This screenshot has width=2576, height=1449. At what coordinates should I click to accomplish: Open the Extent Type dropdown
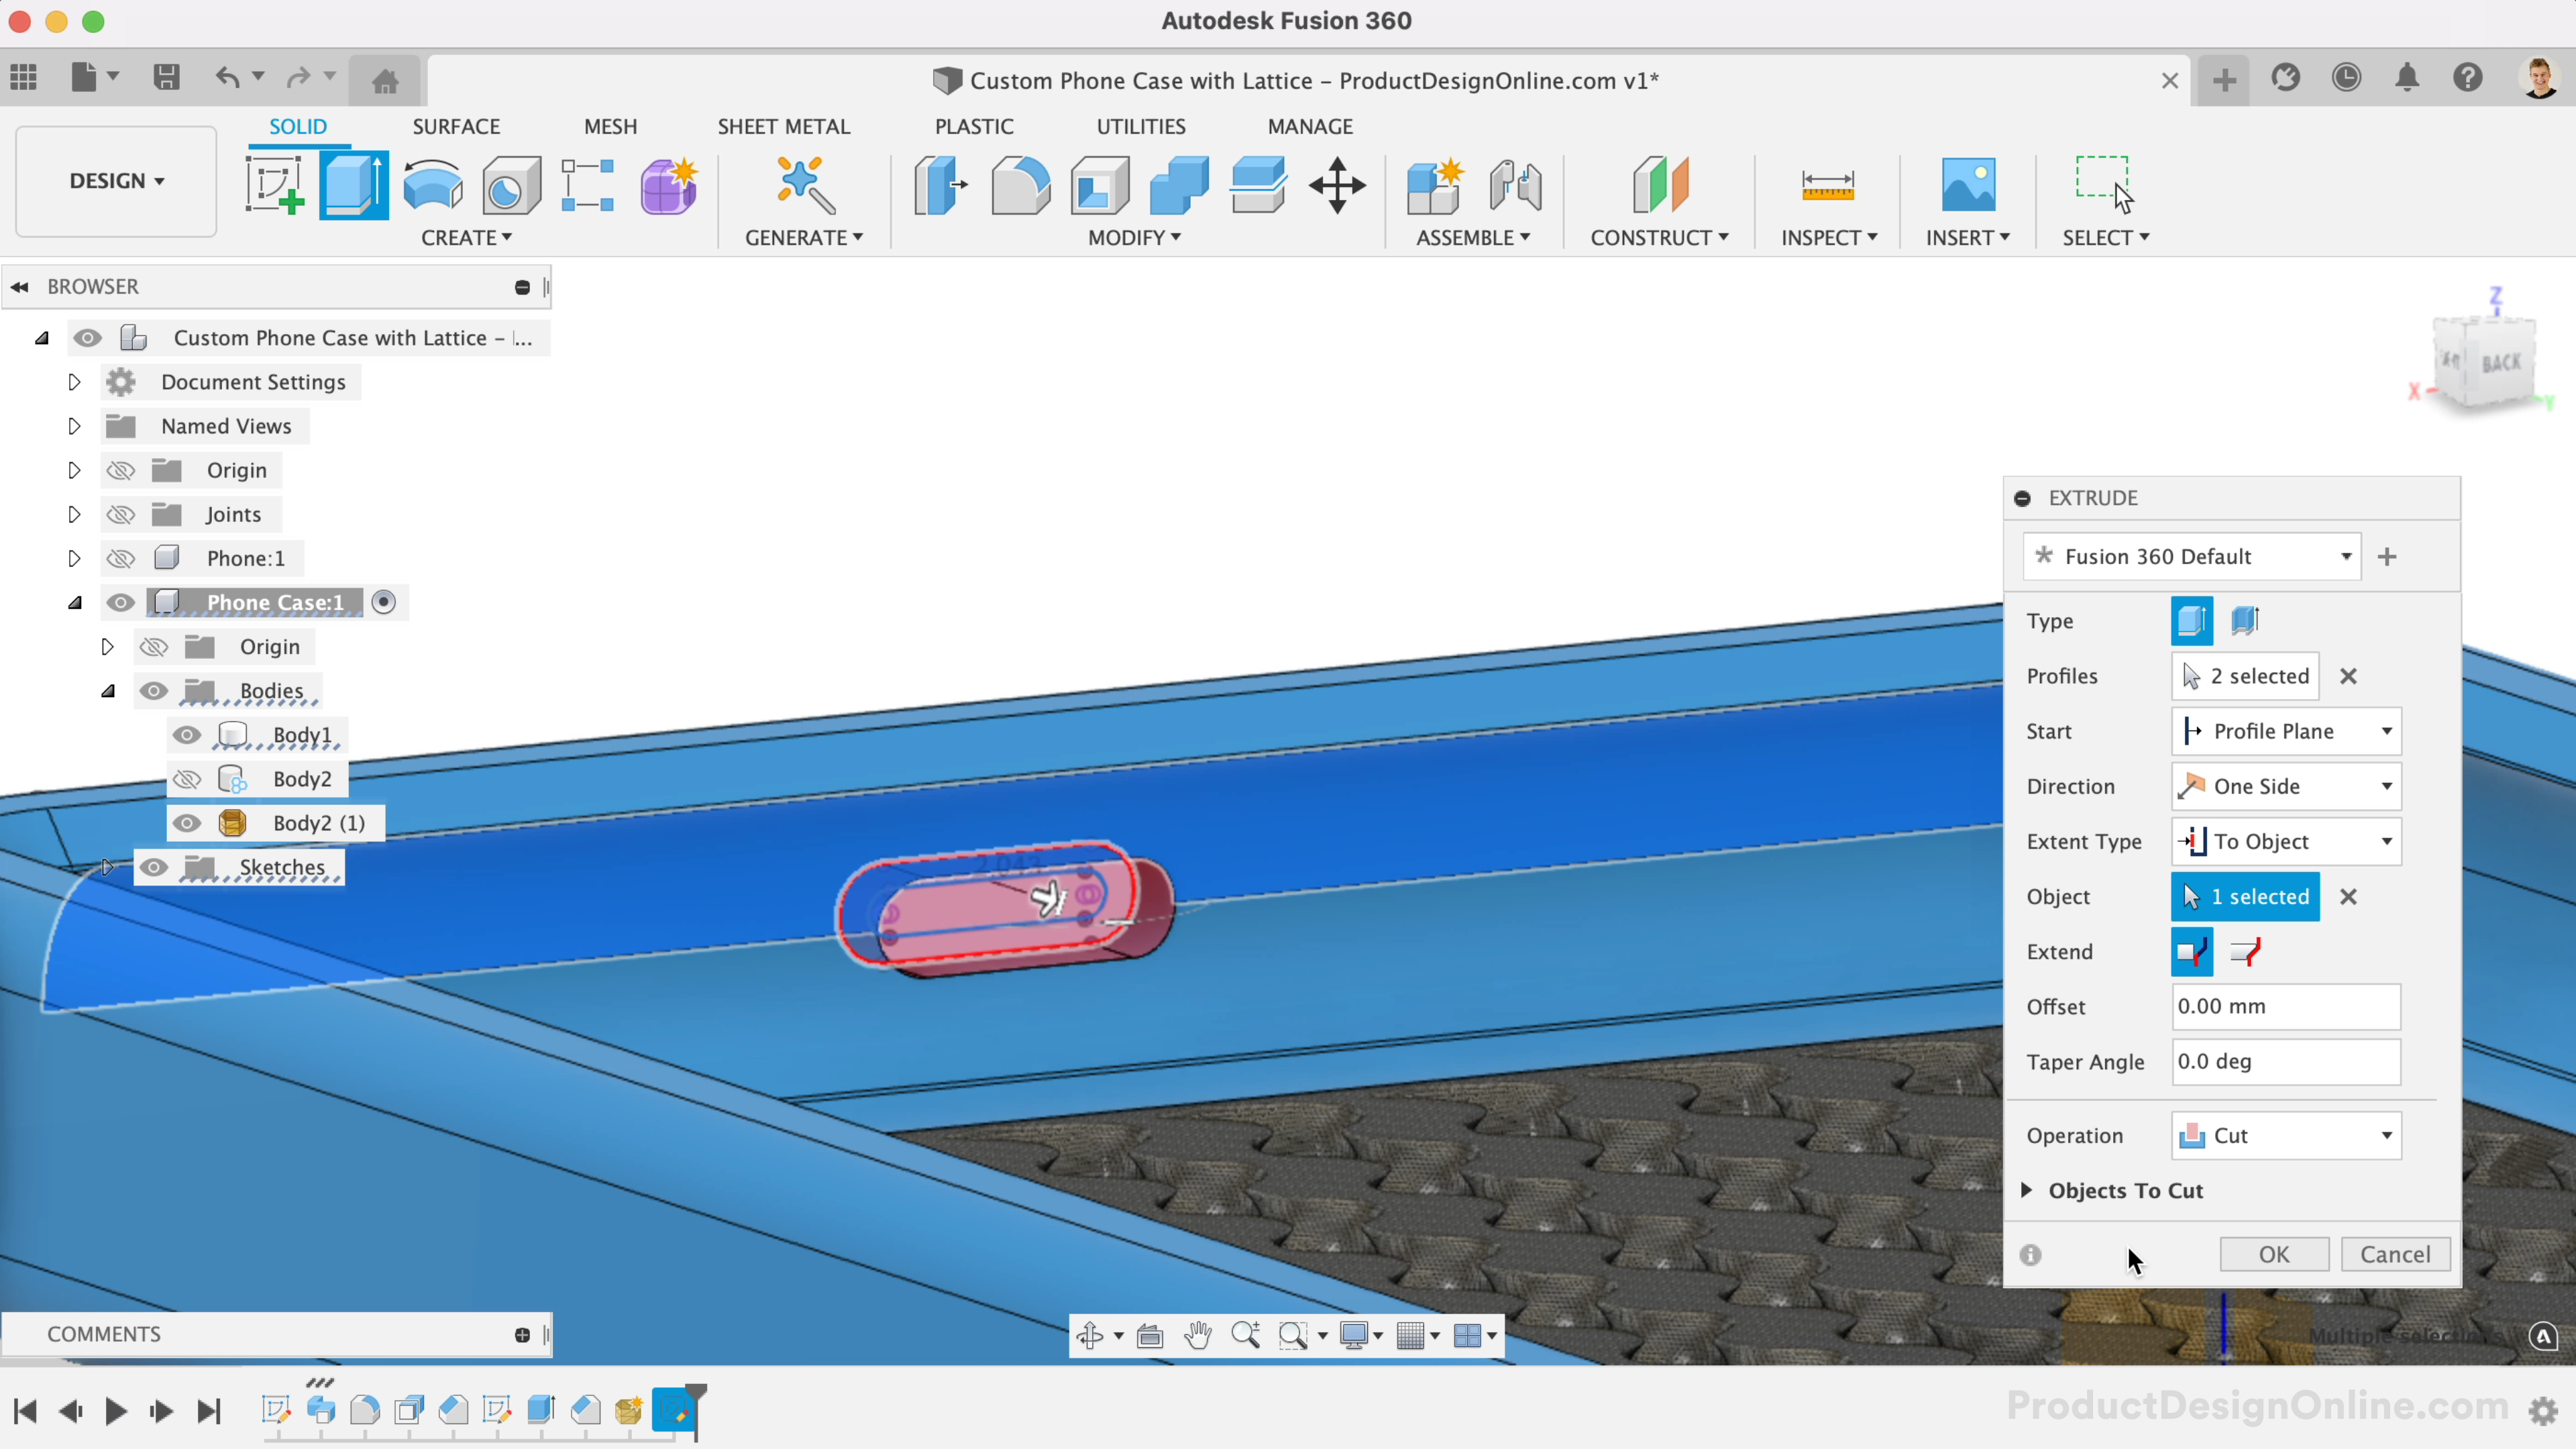point(2285,841)
